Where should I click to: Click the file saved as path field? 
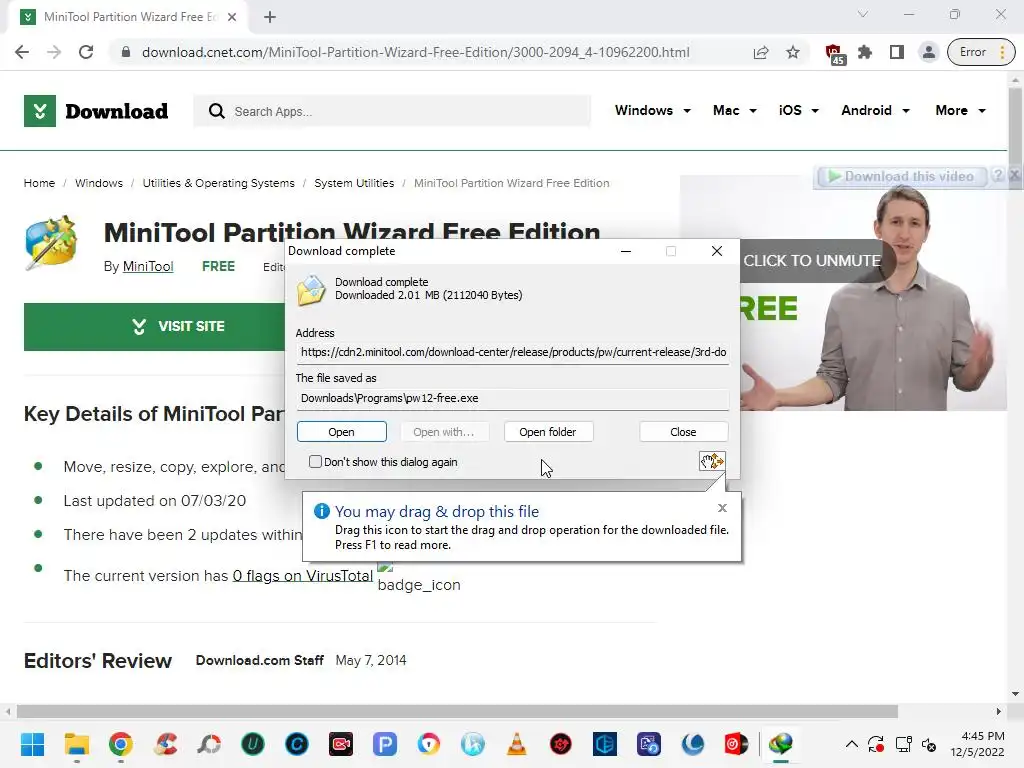pos(513,398)
